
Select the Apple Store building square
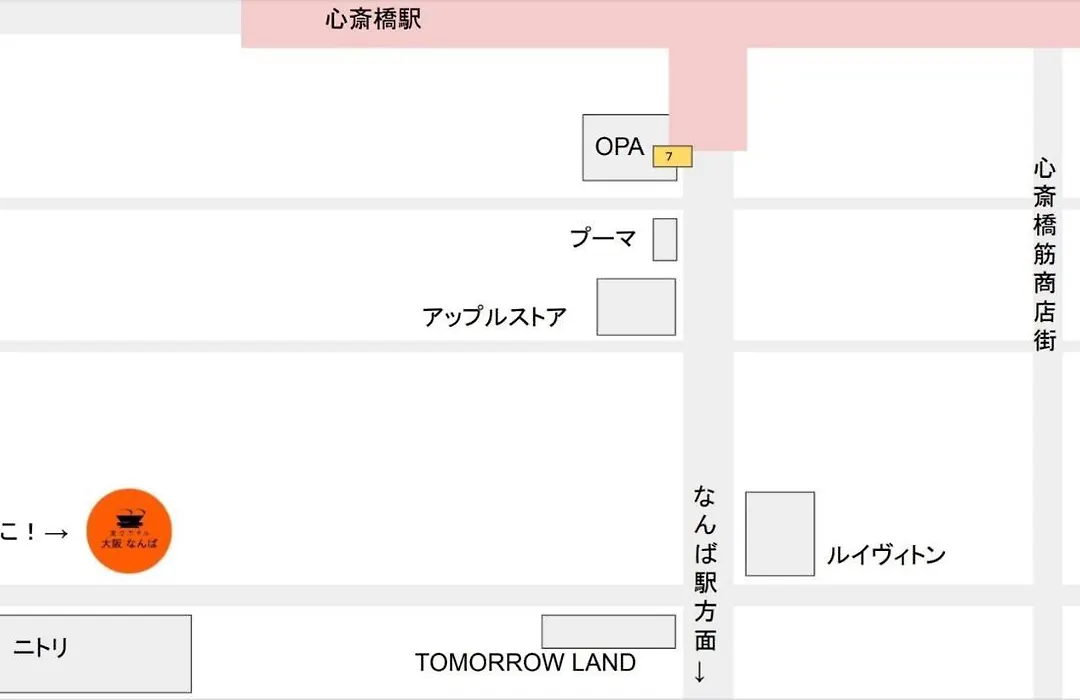(x=636, y=307)
